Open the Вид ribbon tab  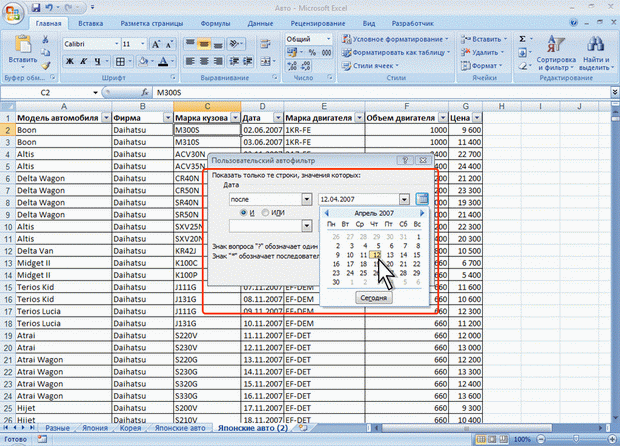369,23
